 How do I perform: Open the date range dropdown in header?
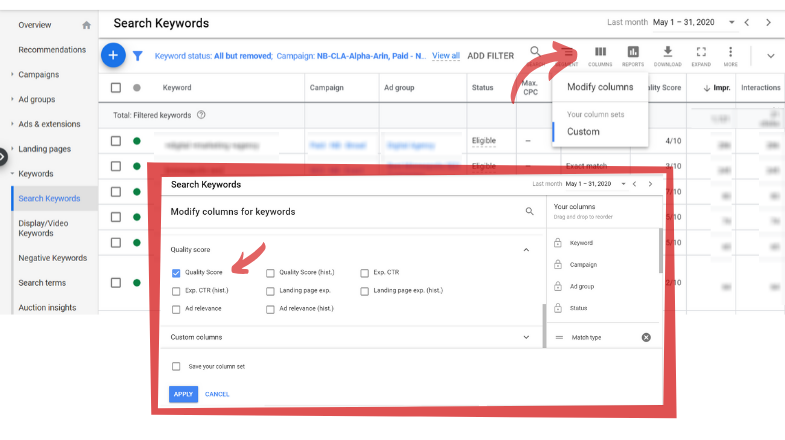click(732, 22)
